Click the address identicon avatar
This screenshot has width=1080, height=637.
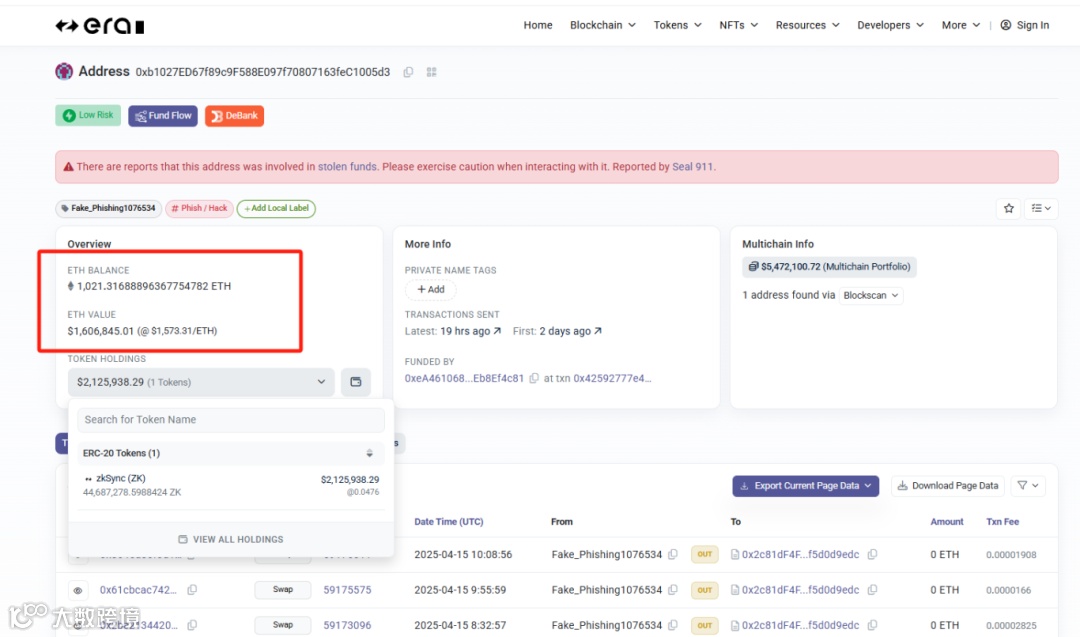pyautogui.click(x=64, y=71)
